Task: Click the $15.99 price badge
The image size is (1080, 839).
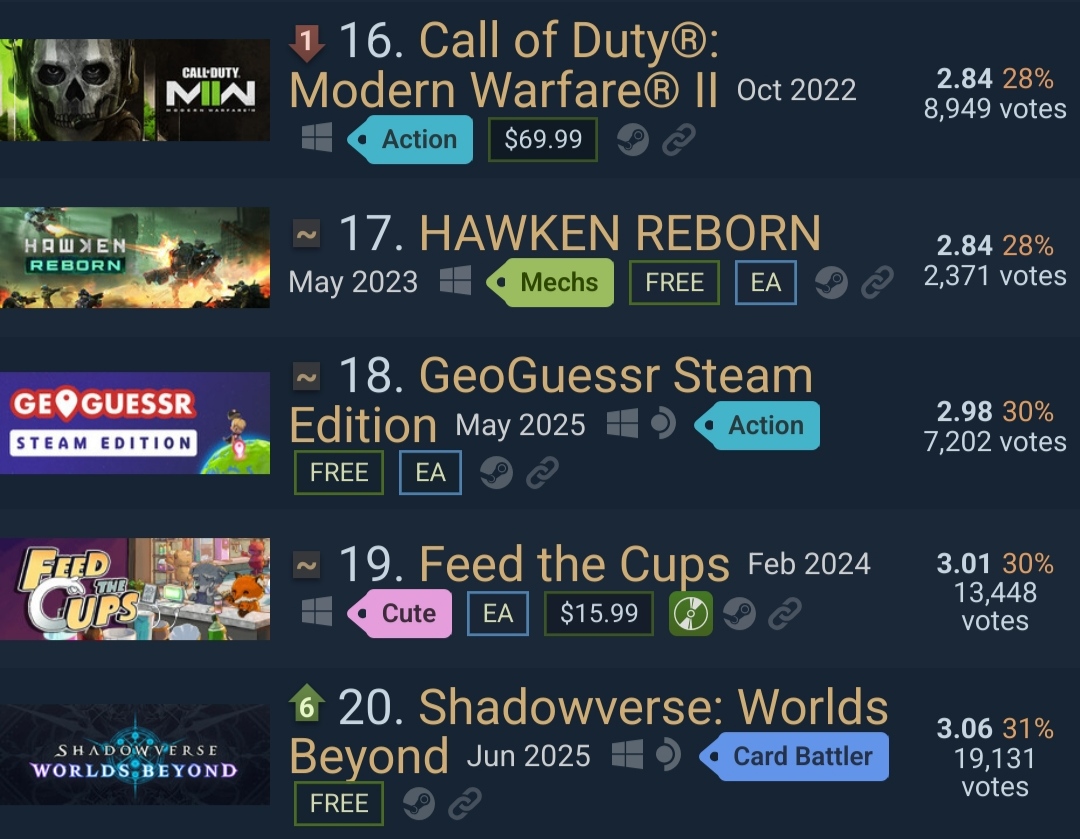Action: tap(599, 613)
